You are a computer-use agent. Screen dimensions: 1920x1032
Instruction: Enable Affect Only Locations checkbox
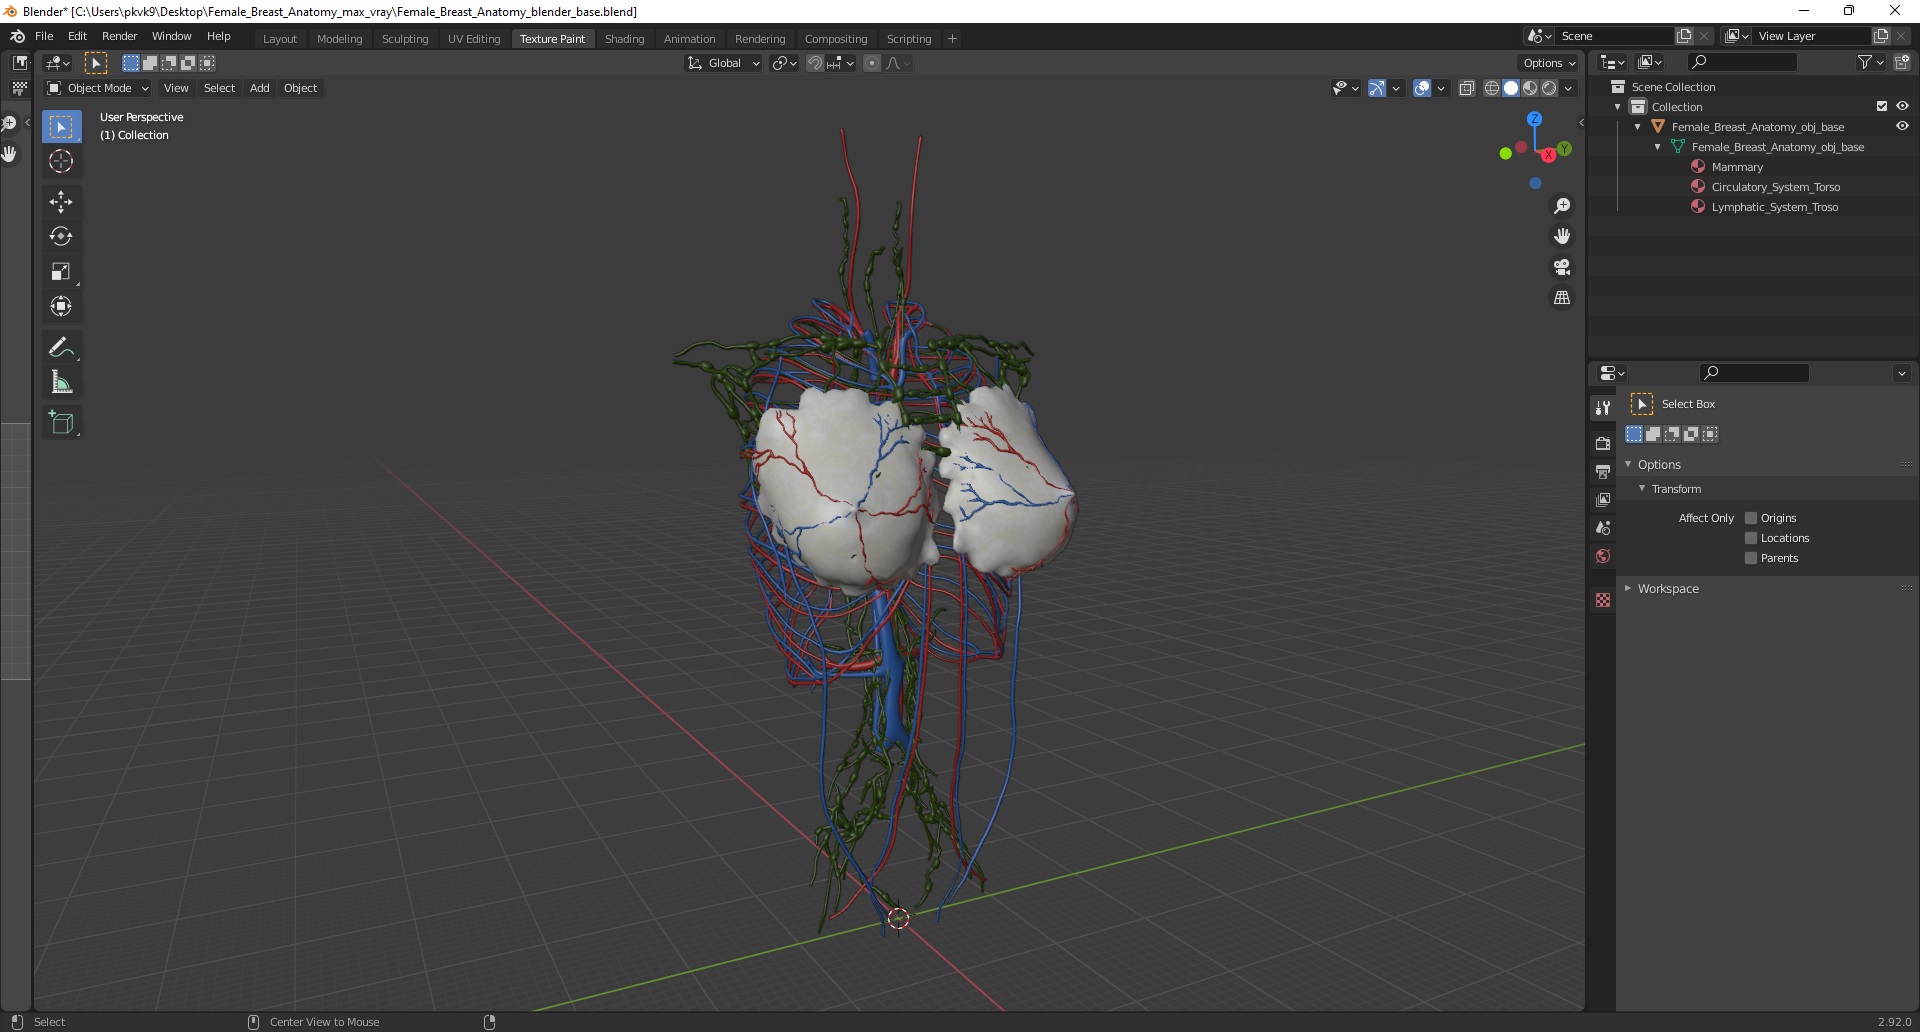click(x=1751, y=538)
